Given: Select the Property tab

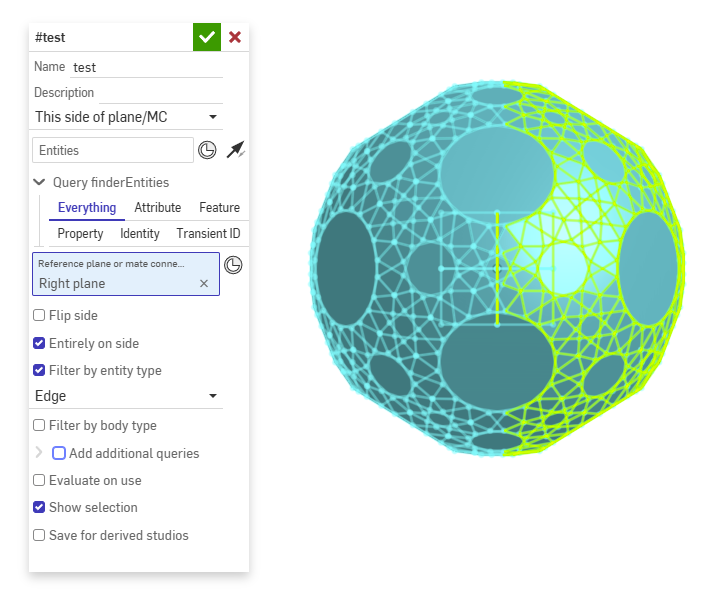Looking at the screenshot, I should pos(80,233).
